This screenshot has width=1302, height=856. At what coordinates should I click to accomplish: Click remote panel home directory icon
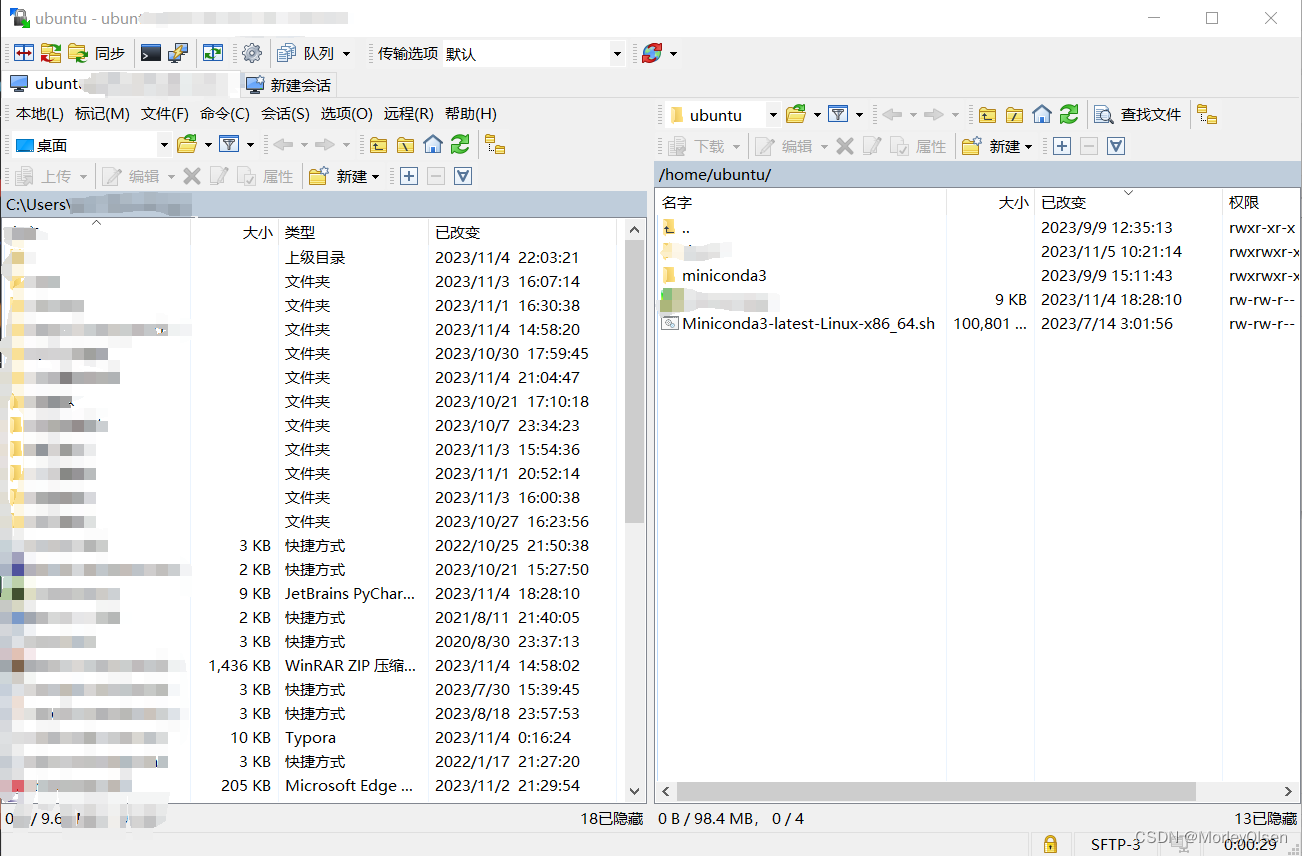(x=1042, y=115)
